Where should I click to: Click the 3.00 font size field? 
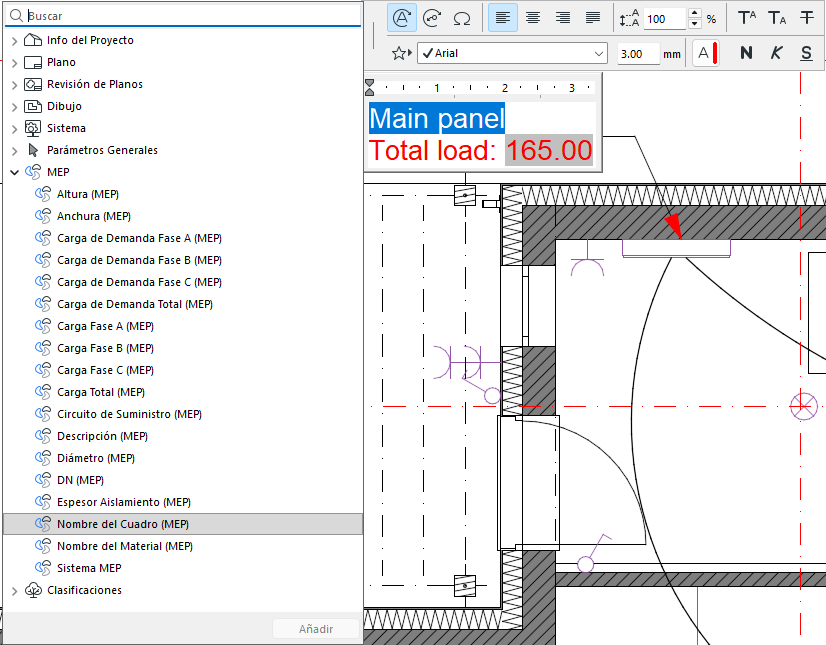point(638,54)
